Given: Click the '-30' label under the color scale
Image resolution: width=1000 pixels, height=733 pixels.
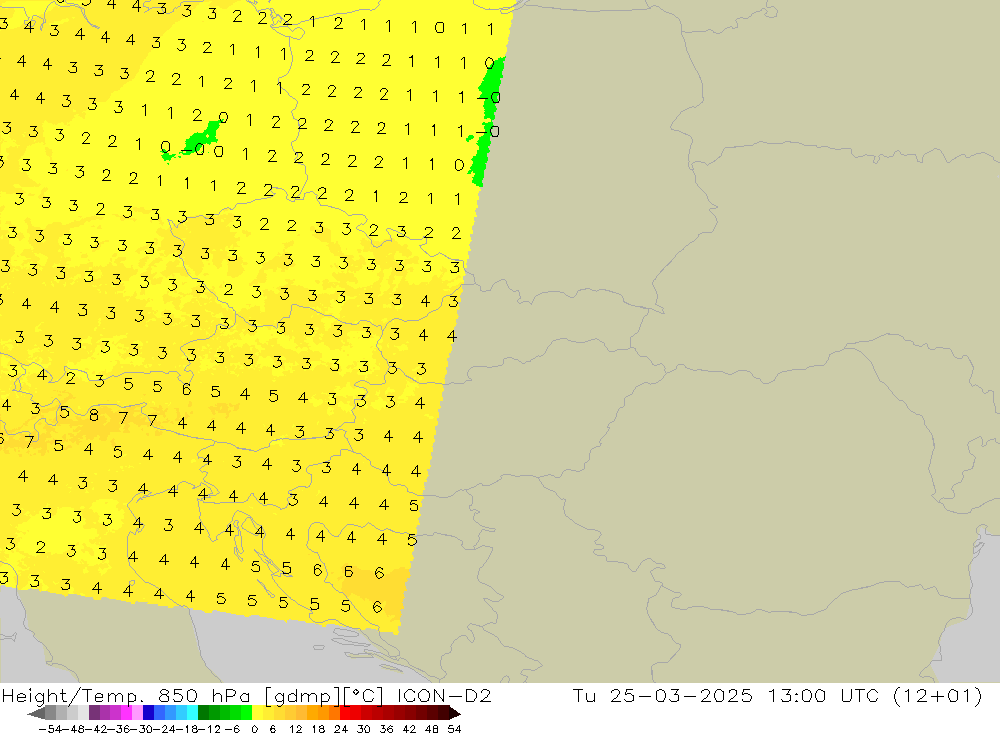Looking at the screenshot, I should coord(142,729).
